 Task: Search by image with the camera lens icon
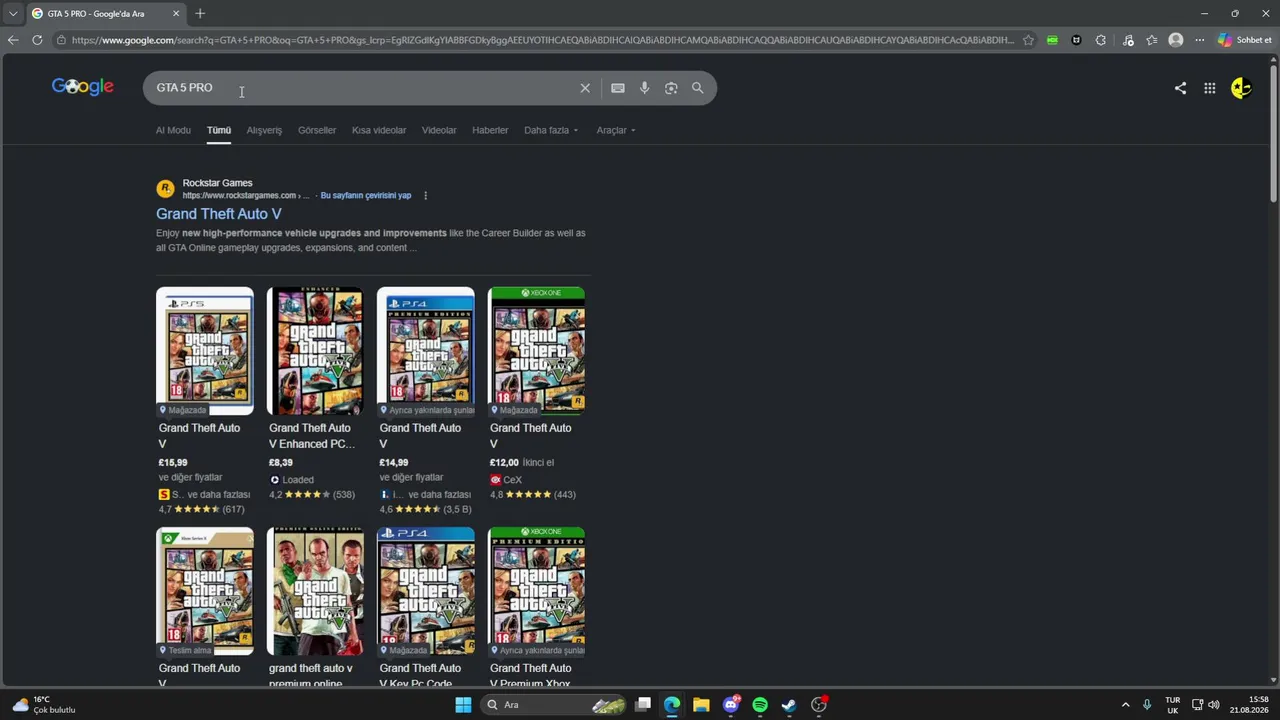671,88
